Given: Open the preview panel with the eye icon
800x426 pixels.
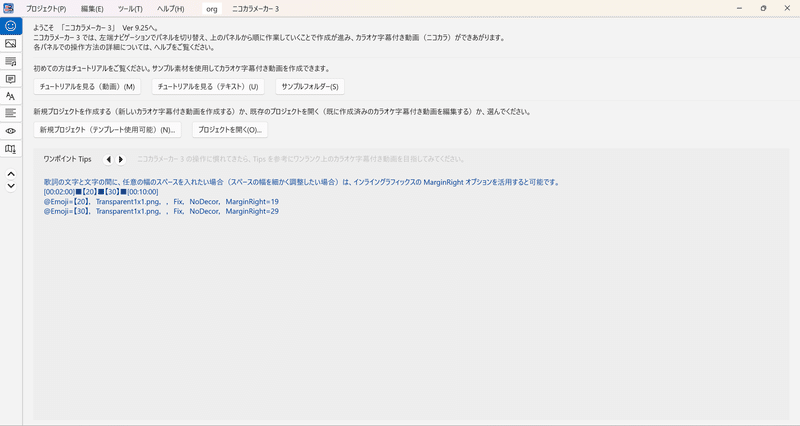Looking at the screenshot, I should pos(11,131).
